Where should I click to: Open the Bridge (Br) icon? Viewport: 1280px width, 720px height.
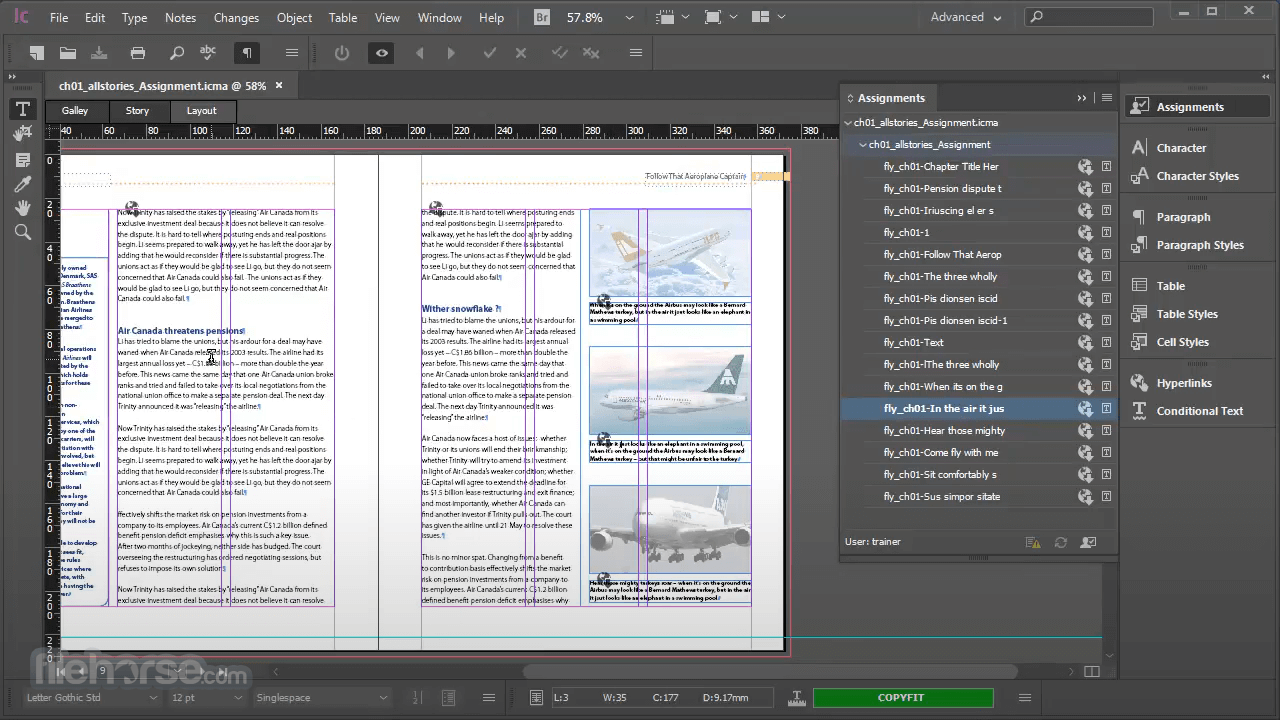pyautogui.click(x=542, y=17)
